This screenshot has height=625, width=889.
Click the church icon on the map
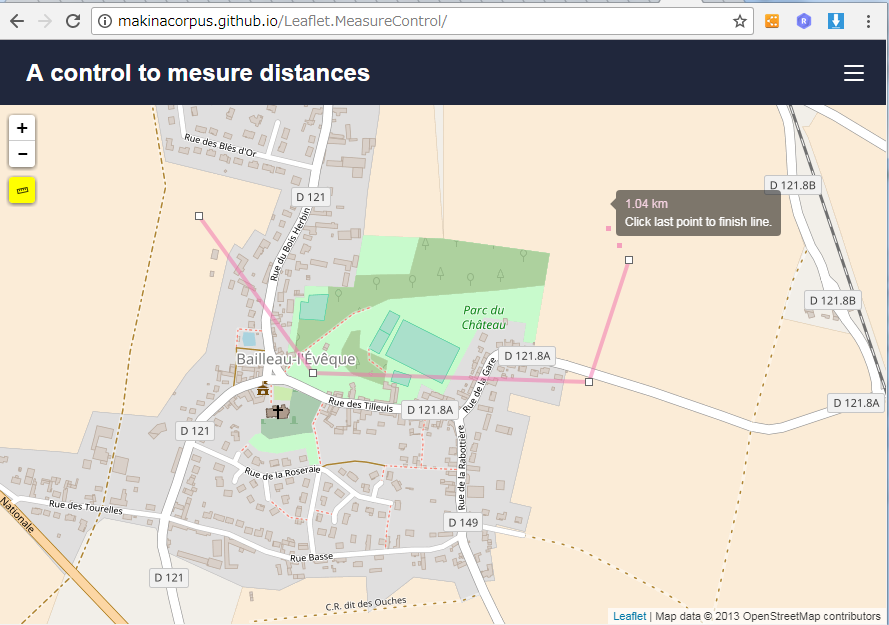(x=277, y=411)
